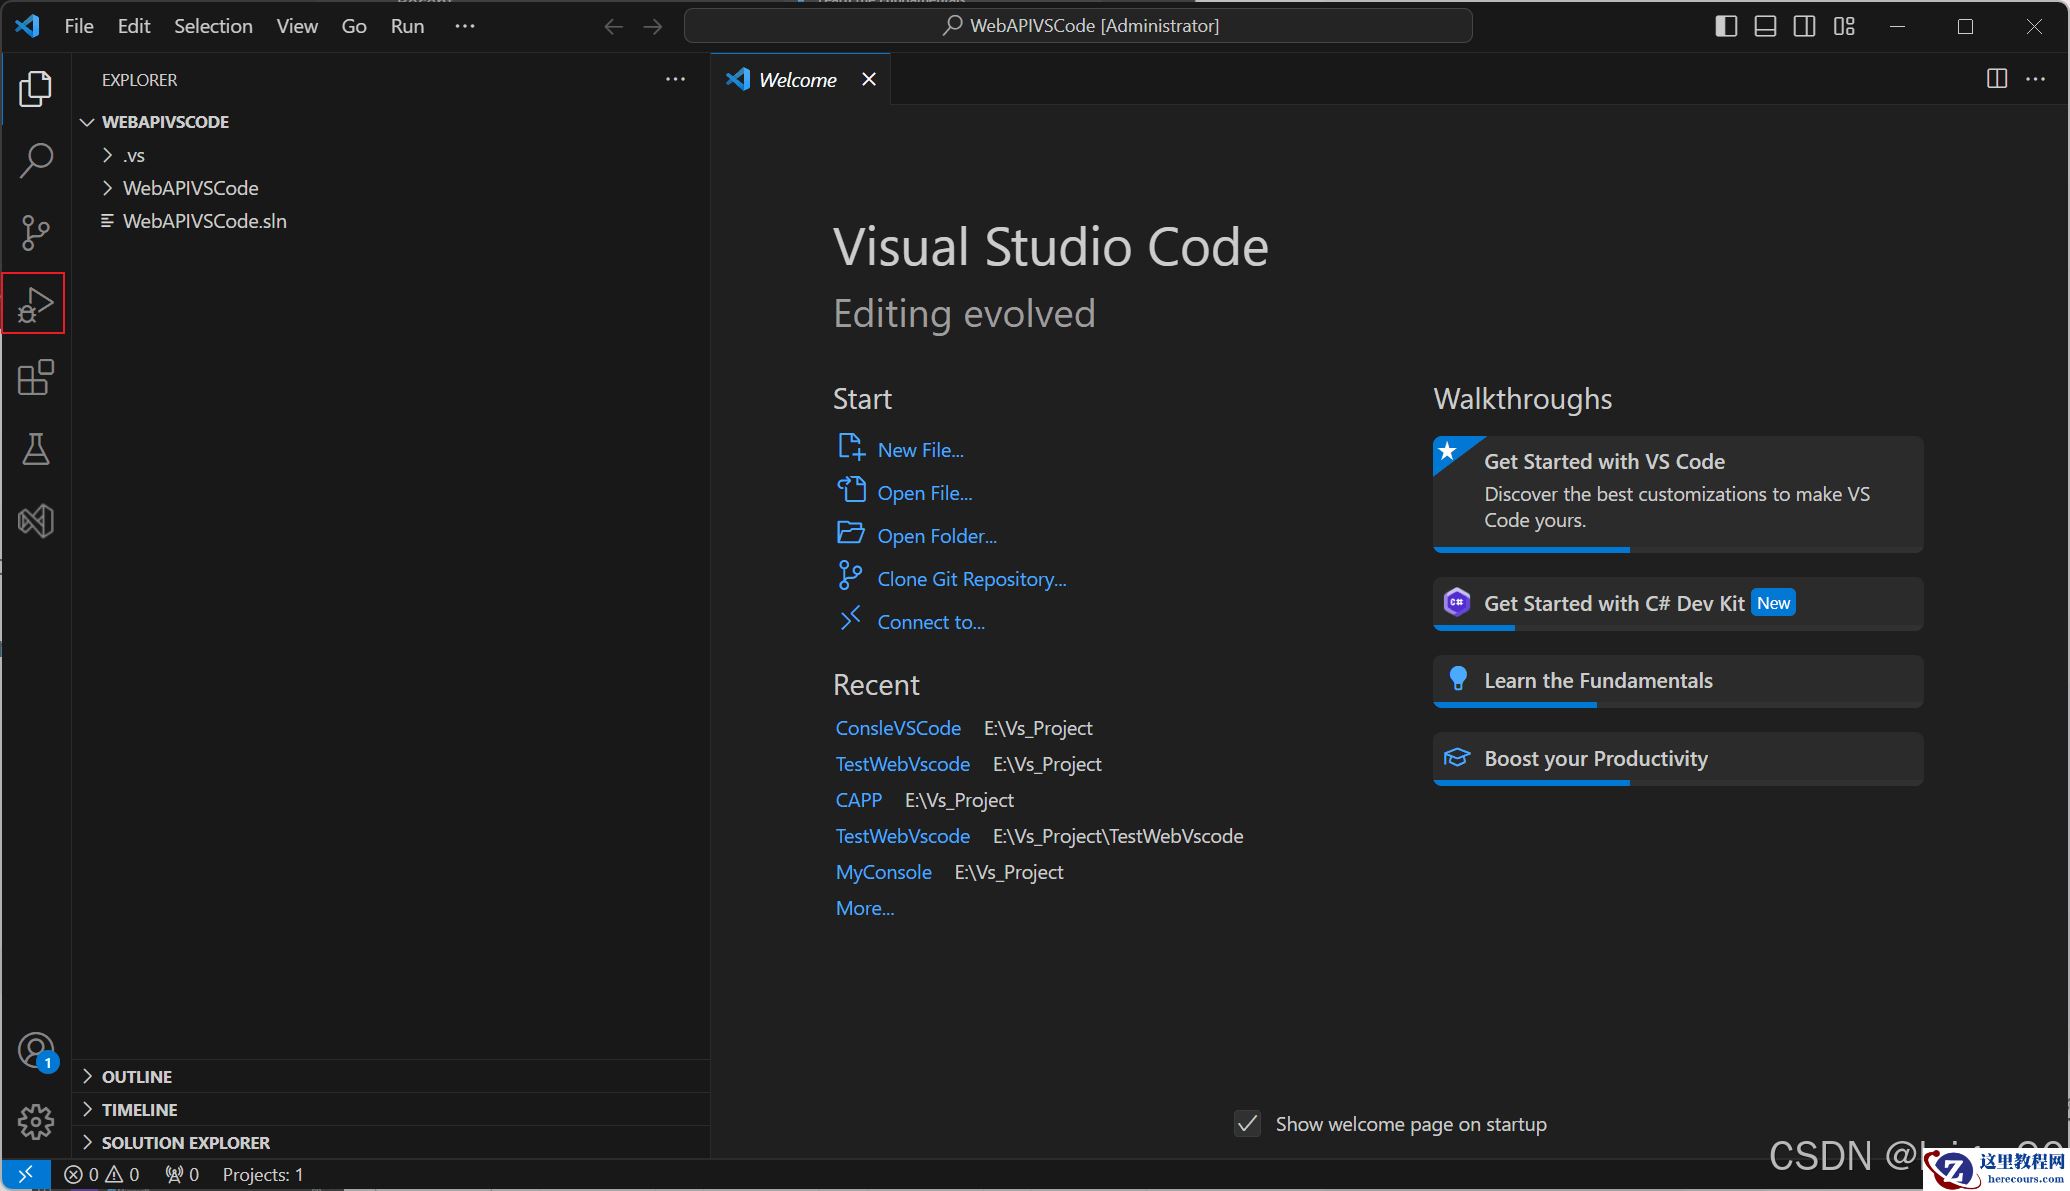Open the Selection menu
Screen dimensions: 2070x1191
coord(213,26)
